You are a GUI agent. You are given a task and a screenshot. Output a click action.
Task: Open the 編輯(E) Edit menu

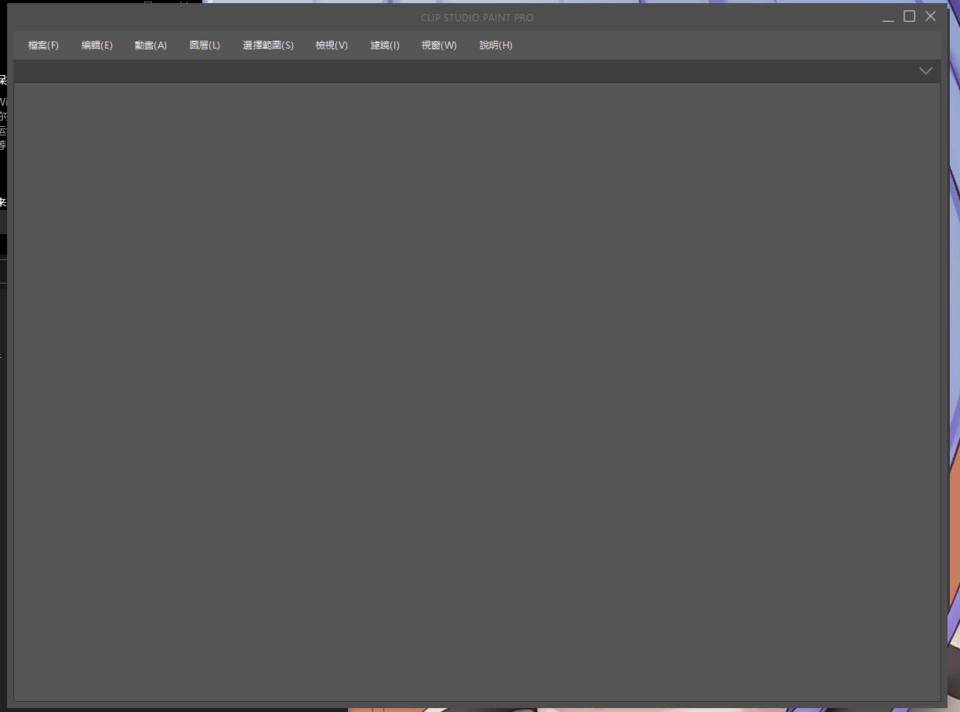(x=97, y=45)
